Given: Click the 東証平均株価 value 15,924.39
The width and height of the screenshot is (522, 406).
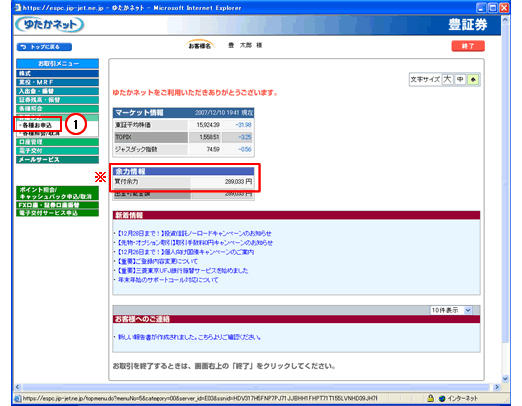Looking at the screenshot, I should tap(208, 125).
